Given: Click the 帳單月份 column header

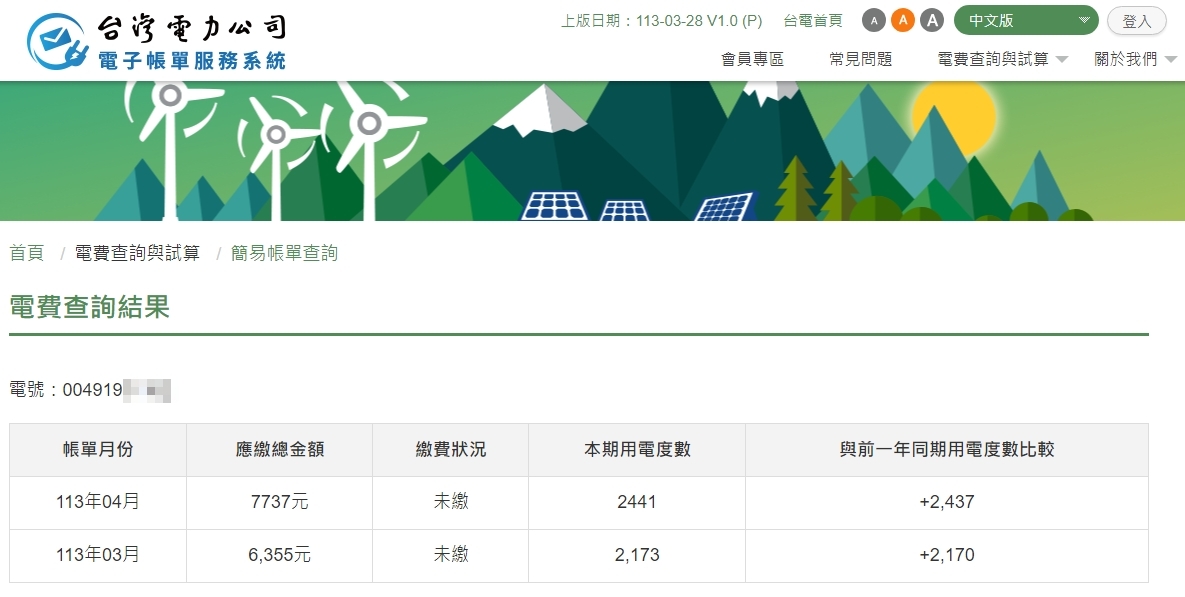Looking at the screenshot, I should (97, 450).
